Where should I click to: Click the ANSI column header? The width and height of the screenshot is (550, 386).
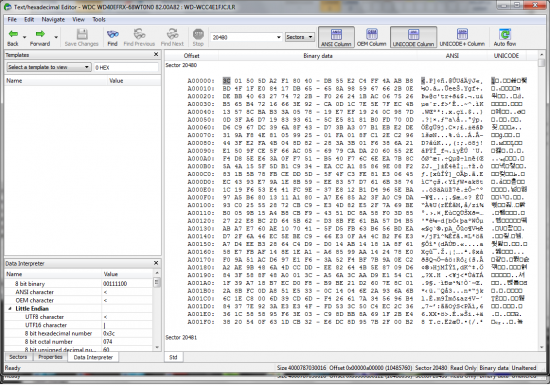(x=452, y=56)
